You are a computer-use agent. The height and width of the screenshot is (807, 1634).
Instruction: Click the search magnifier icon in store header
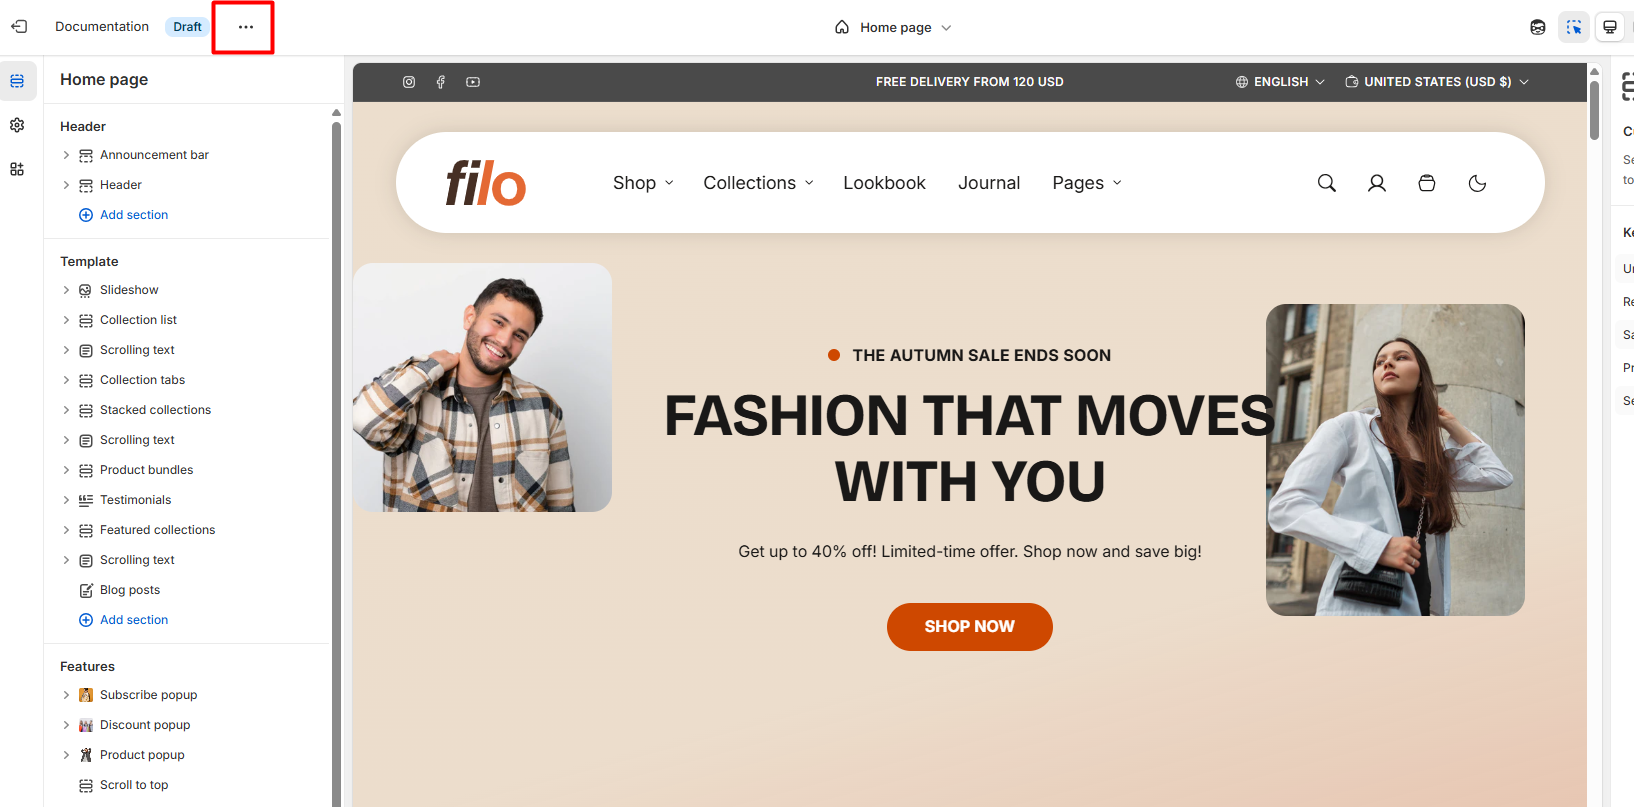tap(1327, 183)
